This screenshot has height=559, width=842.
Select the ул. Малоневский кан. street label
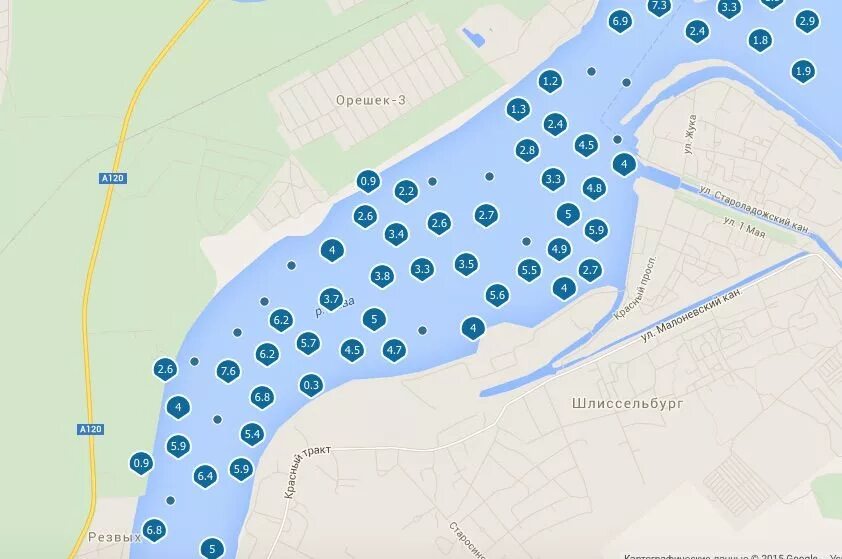692,314
